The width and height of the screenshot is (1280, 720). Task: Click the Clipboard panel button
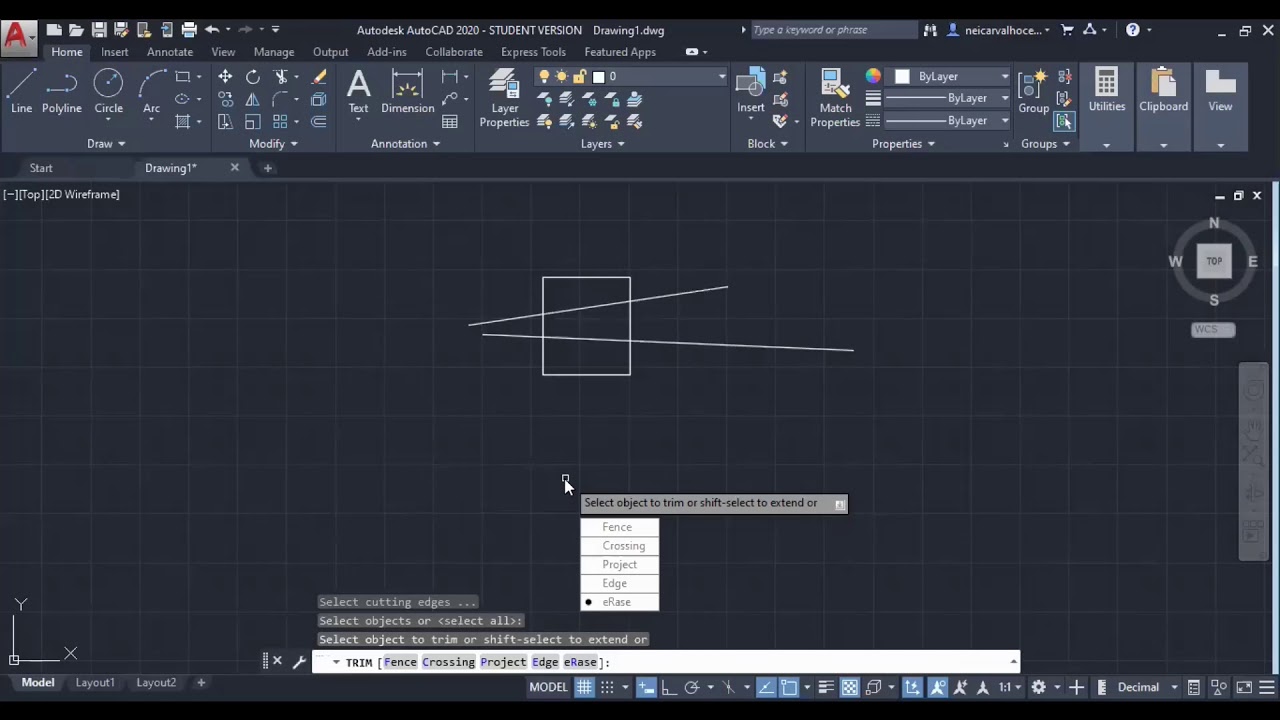click(1163, 91)
